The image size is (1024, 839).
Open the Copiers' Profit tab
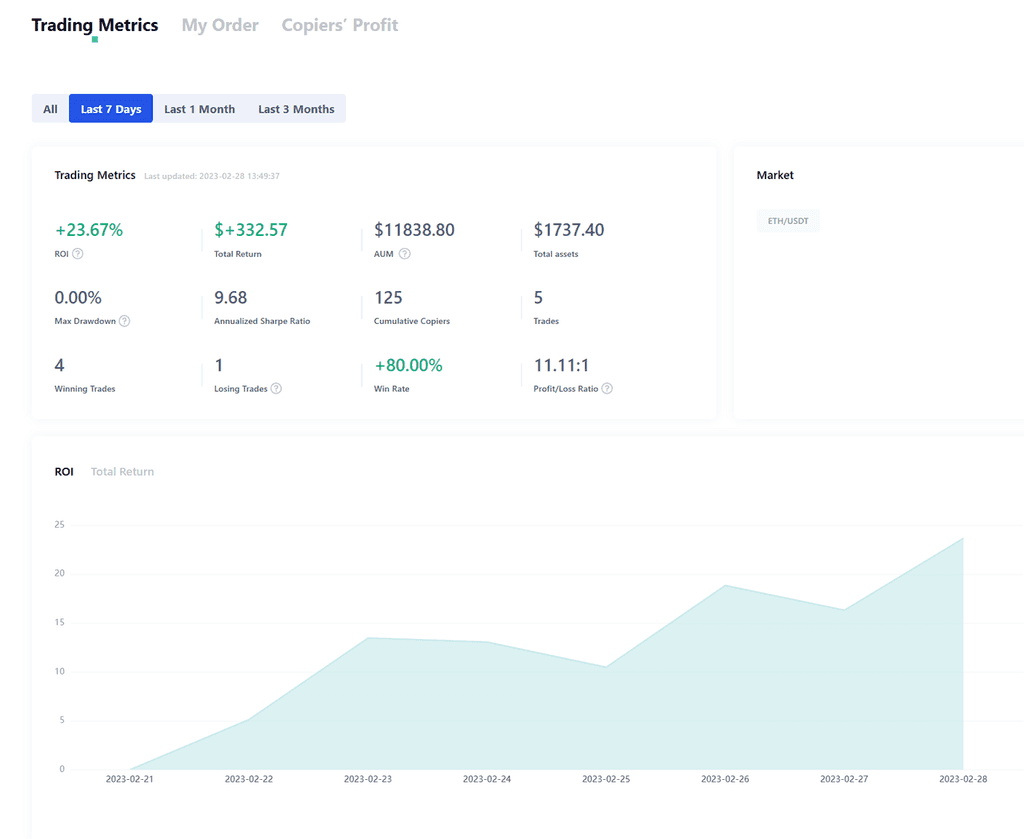pyautogui.click(x=339, y=25)
